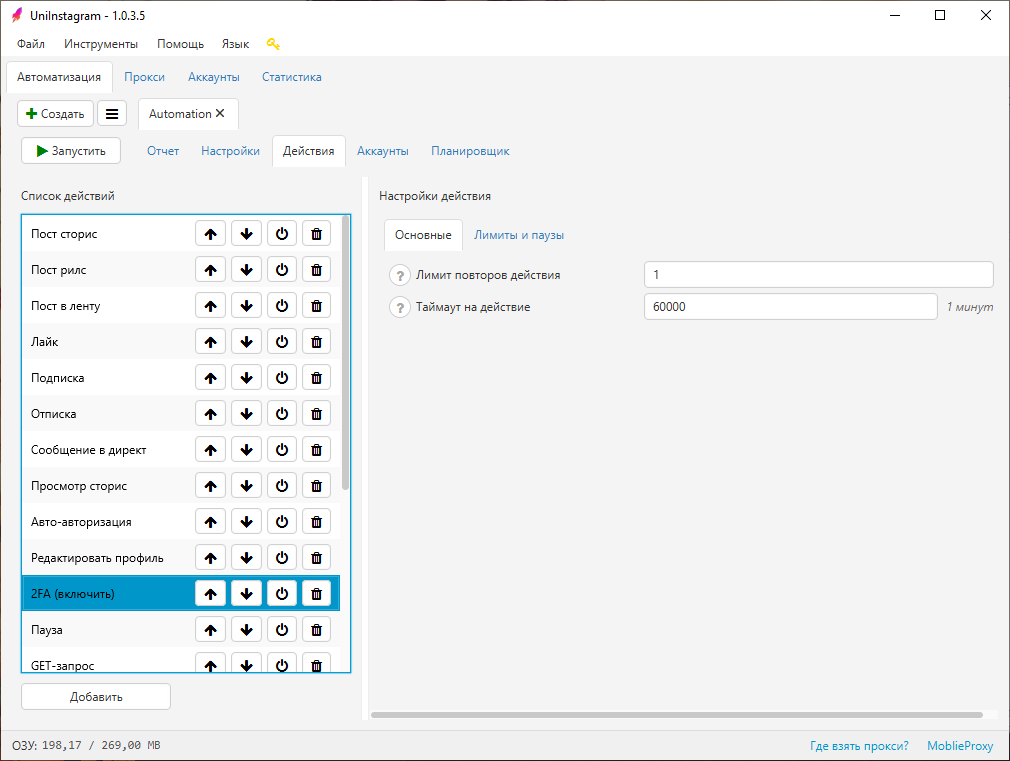Show help for 'Таймаут на действие'
The height and width of the screenshot is (761, 1010).
pos(400,307)
